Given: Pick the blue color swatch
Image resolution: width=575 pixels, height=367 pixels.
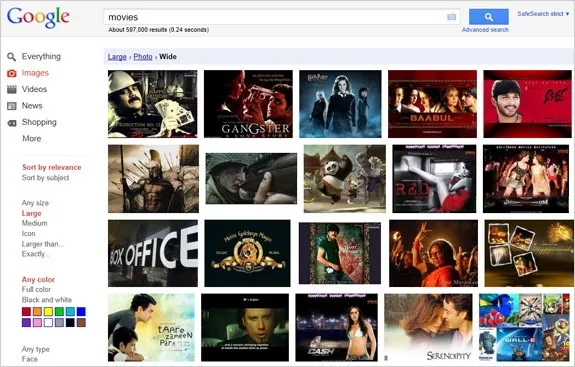Looking at the screenshot, I should pos(81,312).
